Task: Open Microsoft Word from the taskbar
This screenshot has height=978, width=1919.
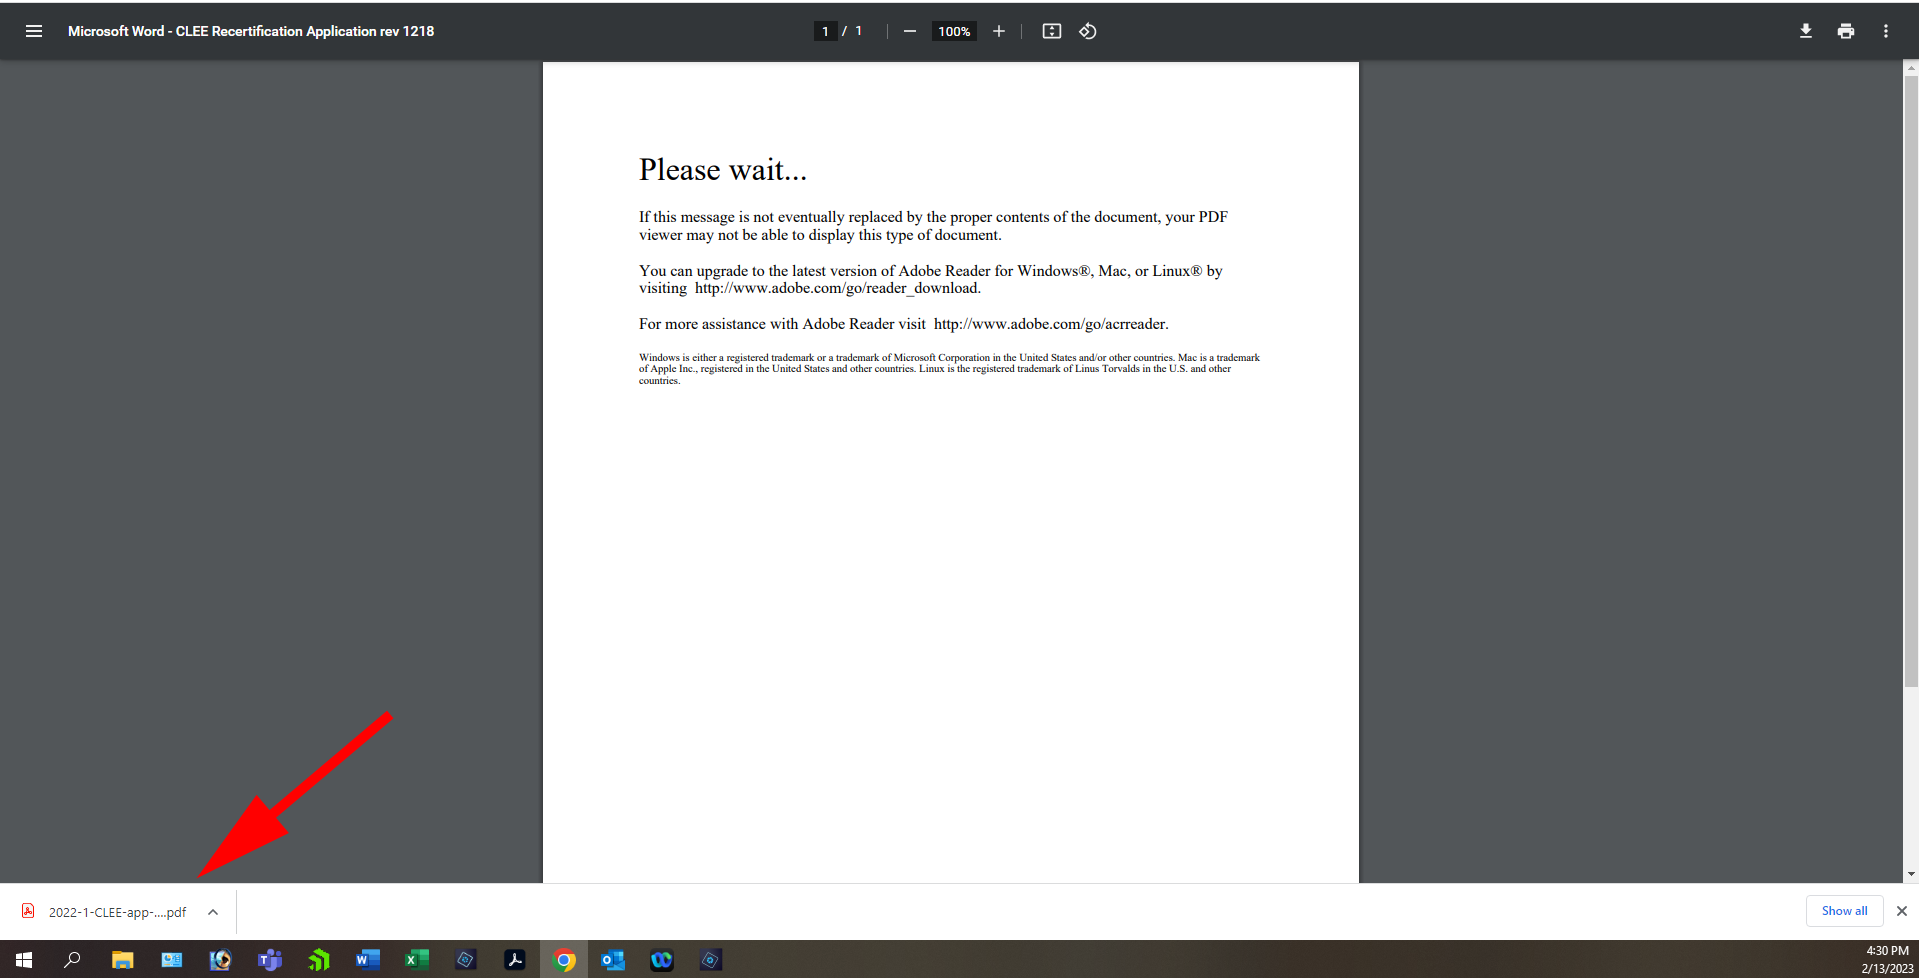Action: [367, 960]
